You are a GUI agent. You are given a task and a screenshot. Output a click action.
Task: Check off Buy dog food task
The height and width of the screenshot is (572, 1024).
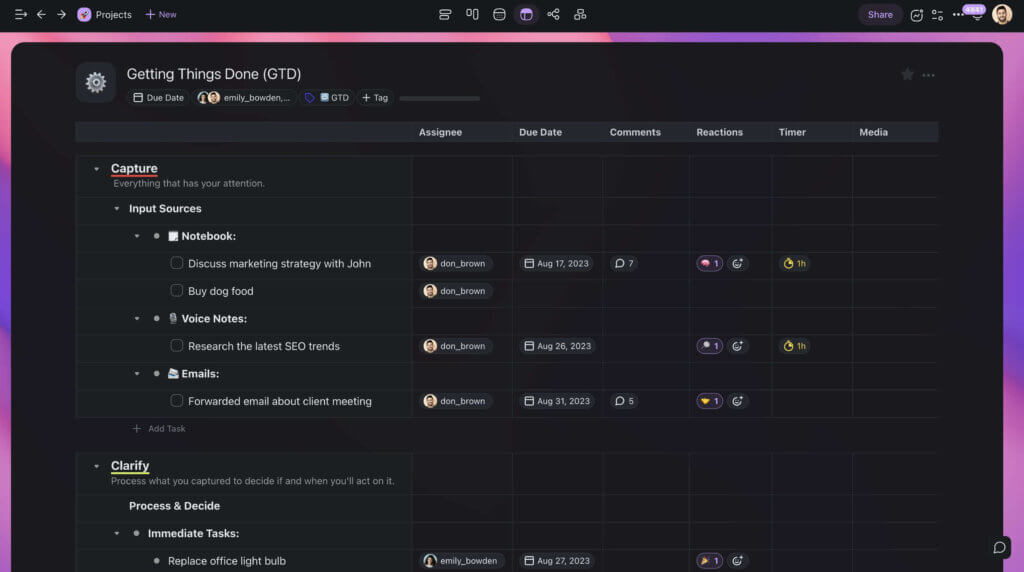pyautogui.click(x=177, y=291)
